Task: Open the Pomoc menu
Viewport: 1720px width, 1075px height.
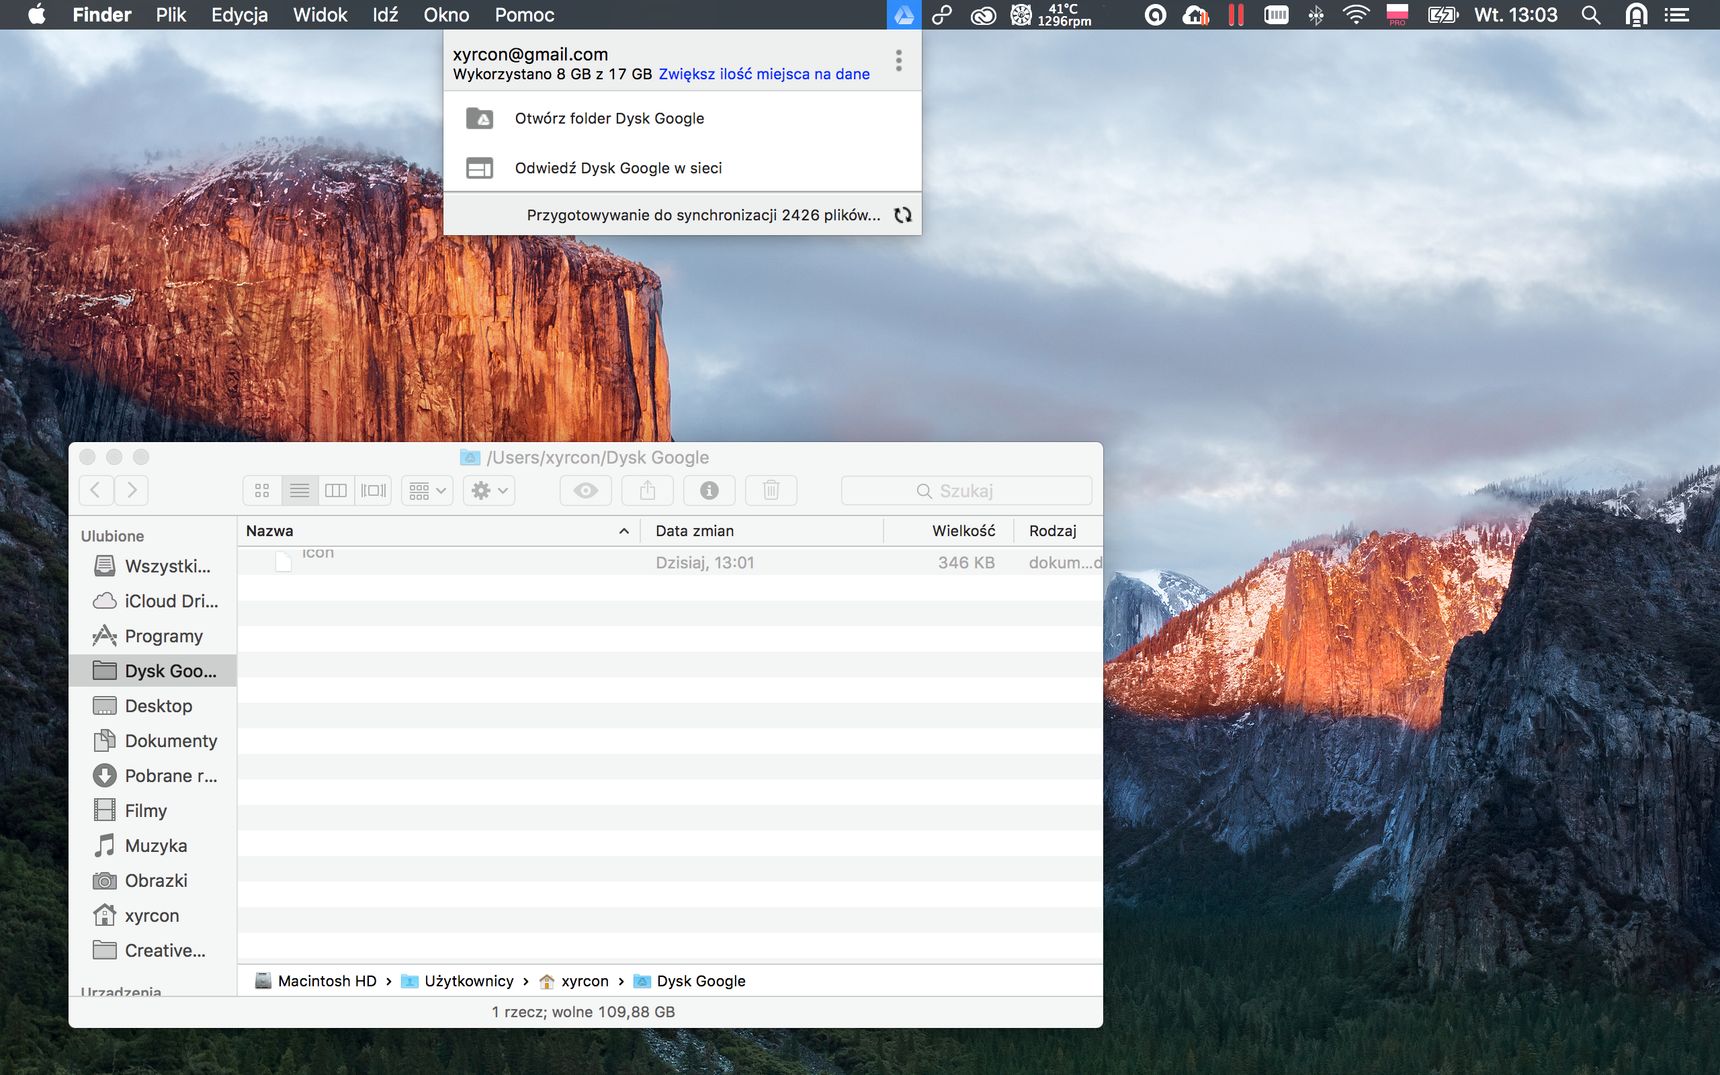Action: (524, 15)
